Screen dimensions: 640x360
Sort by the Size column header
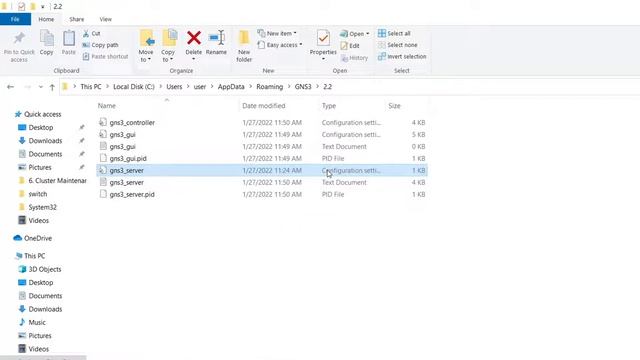pos(394,106)
